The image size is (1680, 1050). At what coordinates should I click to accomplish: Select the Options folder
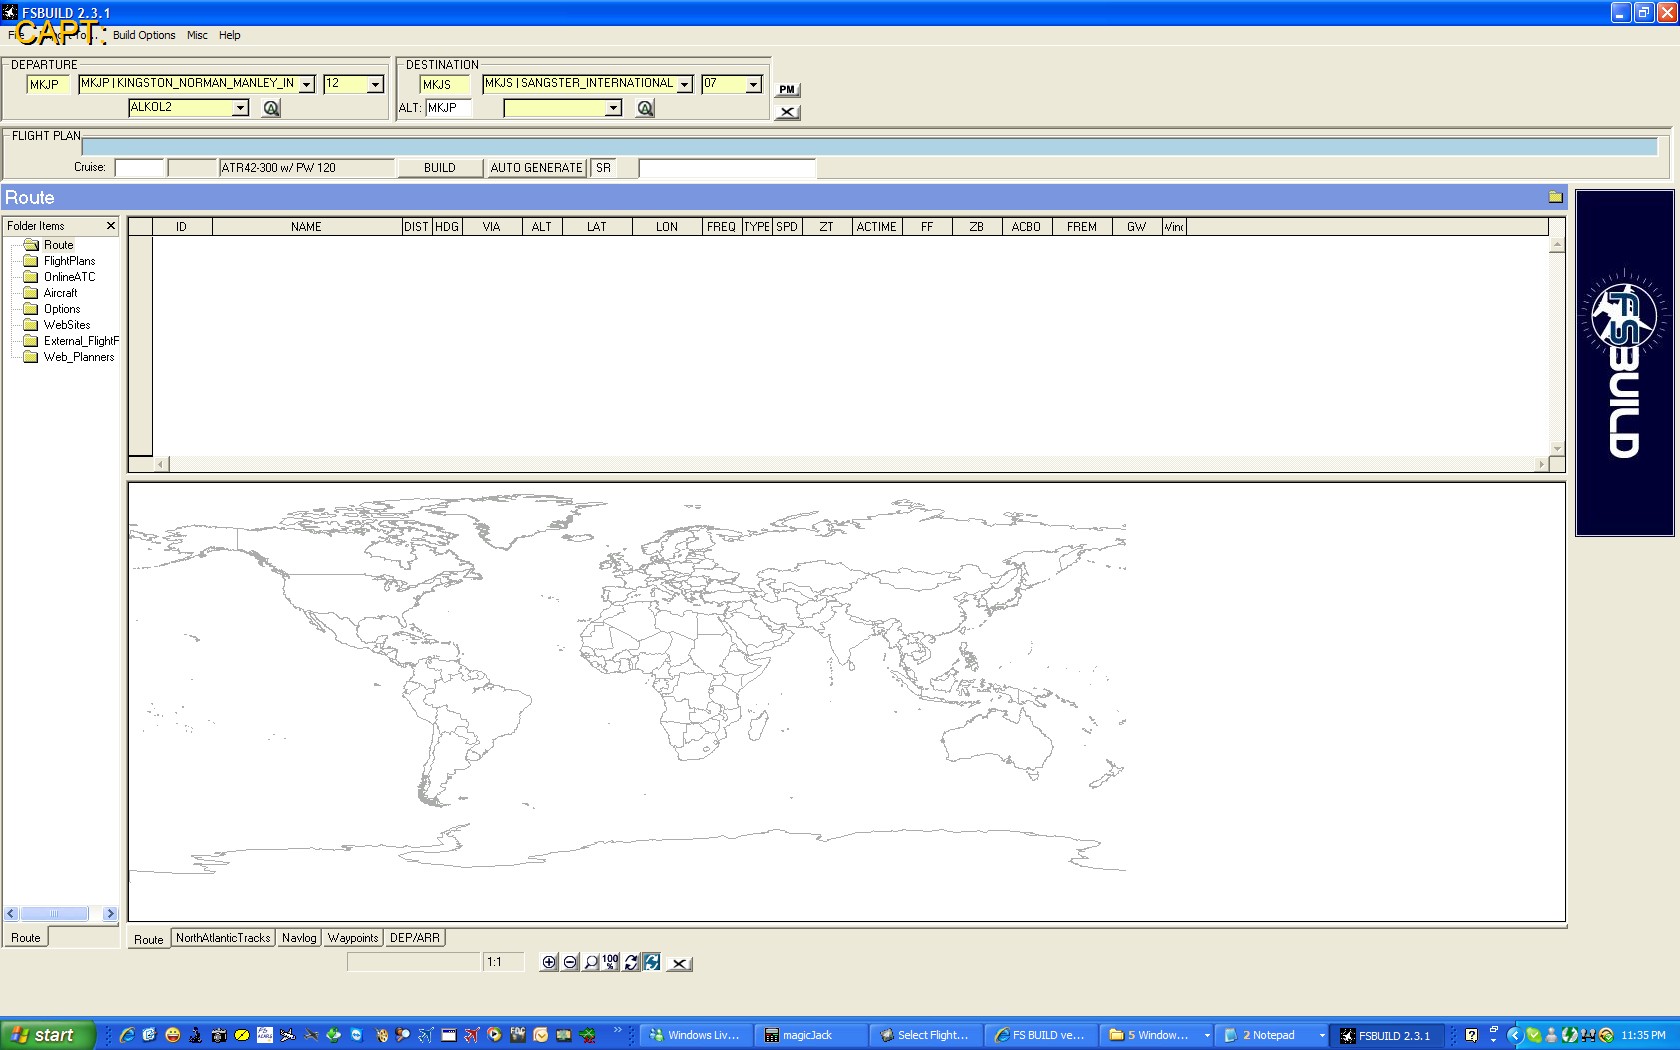(x=62, y=309)
